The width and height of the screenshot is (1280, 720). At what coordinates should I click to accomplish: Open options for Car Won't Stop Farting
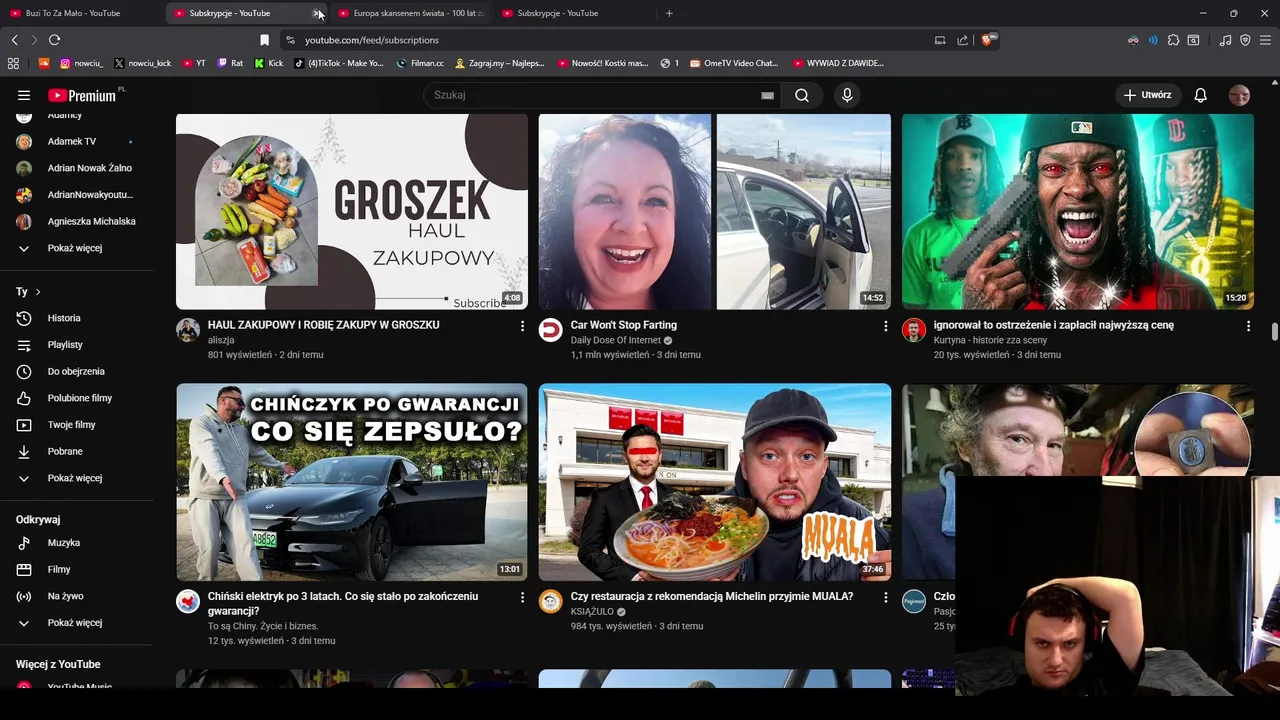click(x=885, y=326)
